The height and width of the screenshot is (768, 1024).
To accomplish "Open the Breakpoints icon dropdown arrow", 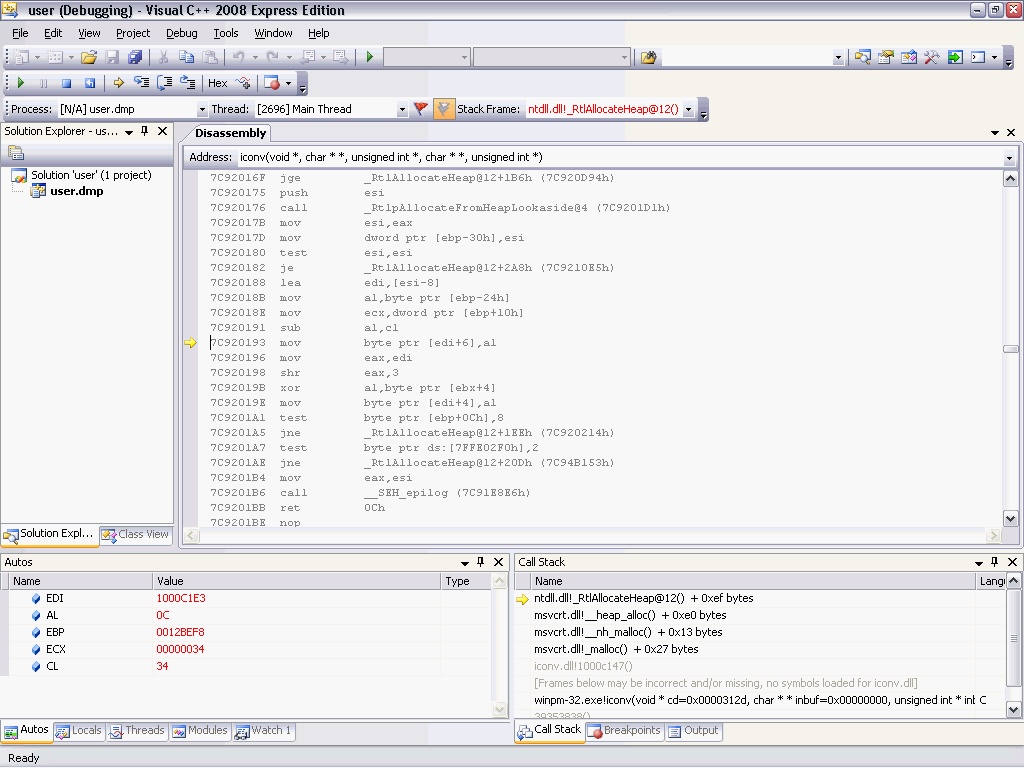I will tap(288, 84).
